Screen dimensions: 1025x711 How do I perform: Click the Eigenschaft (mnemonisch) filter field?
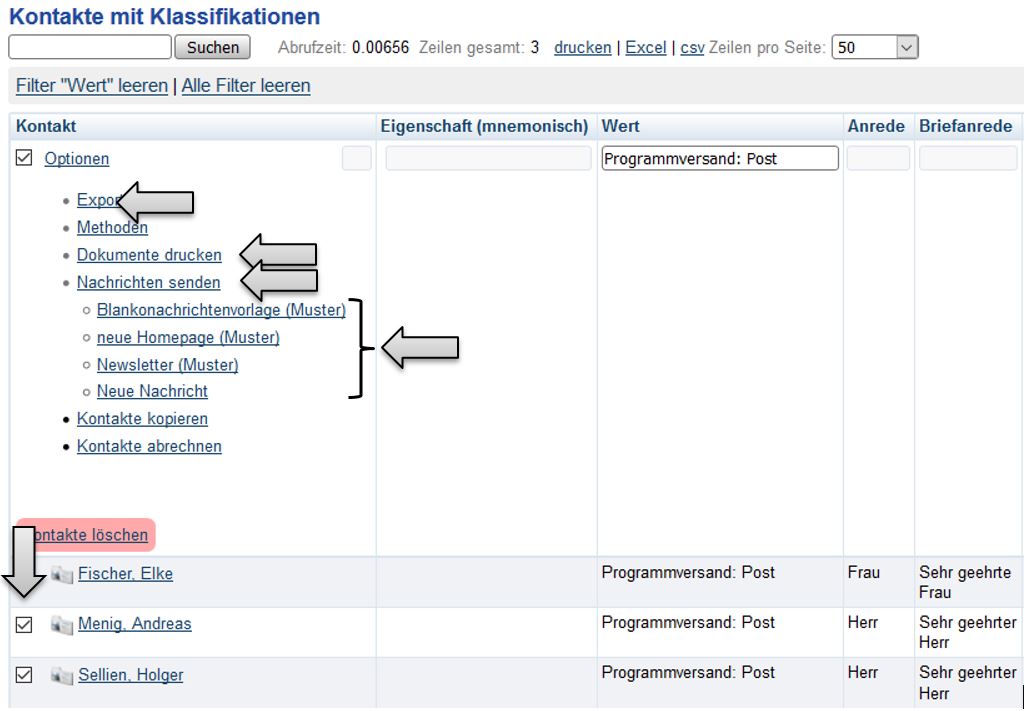coord(485,158)
